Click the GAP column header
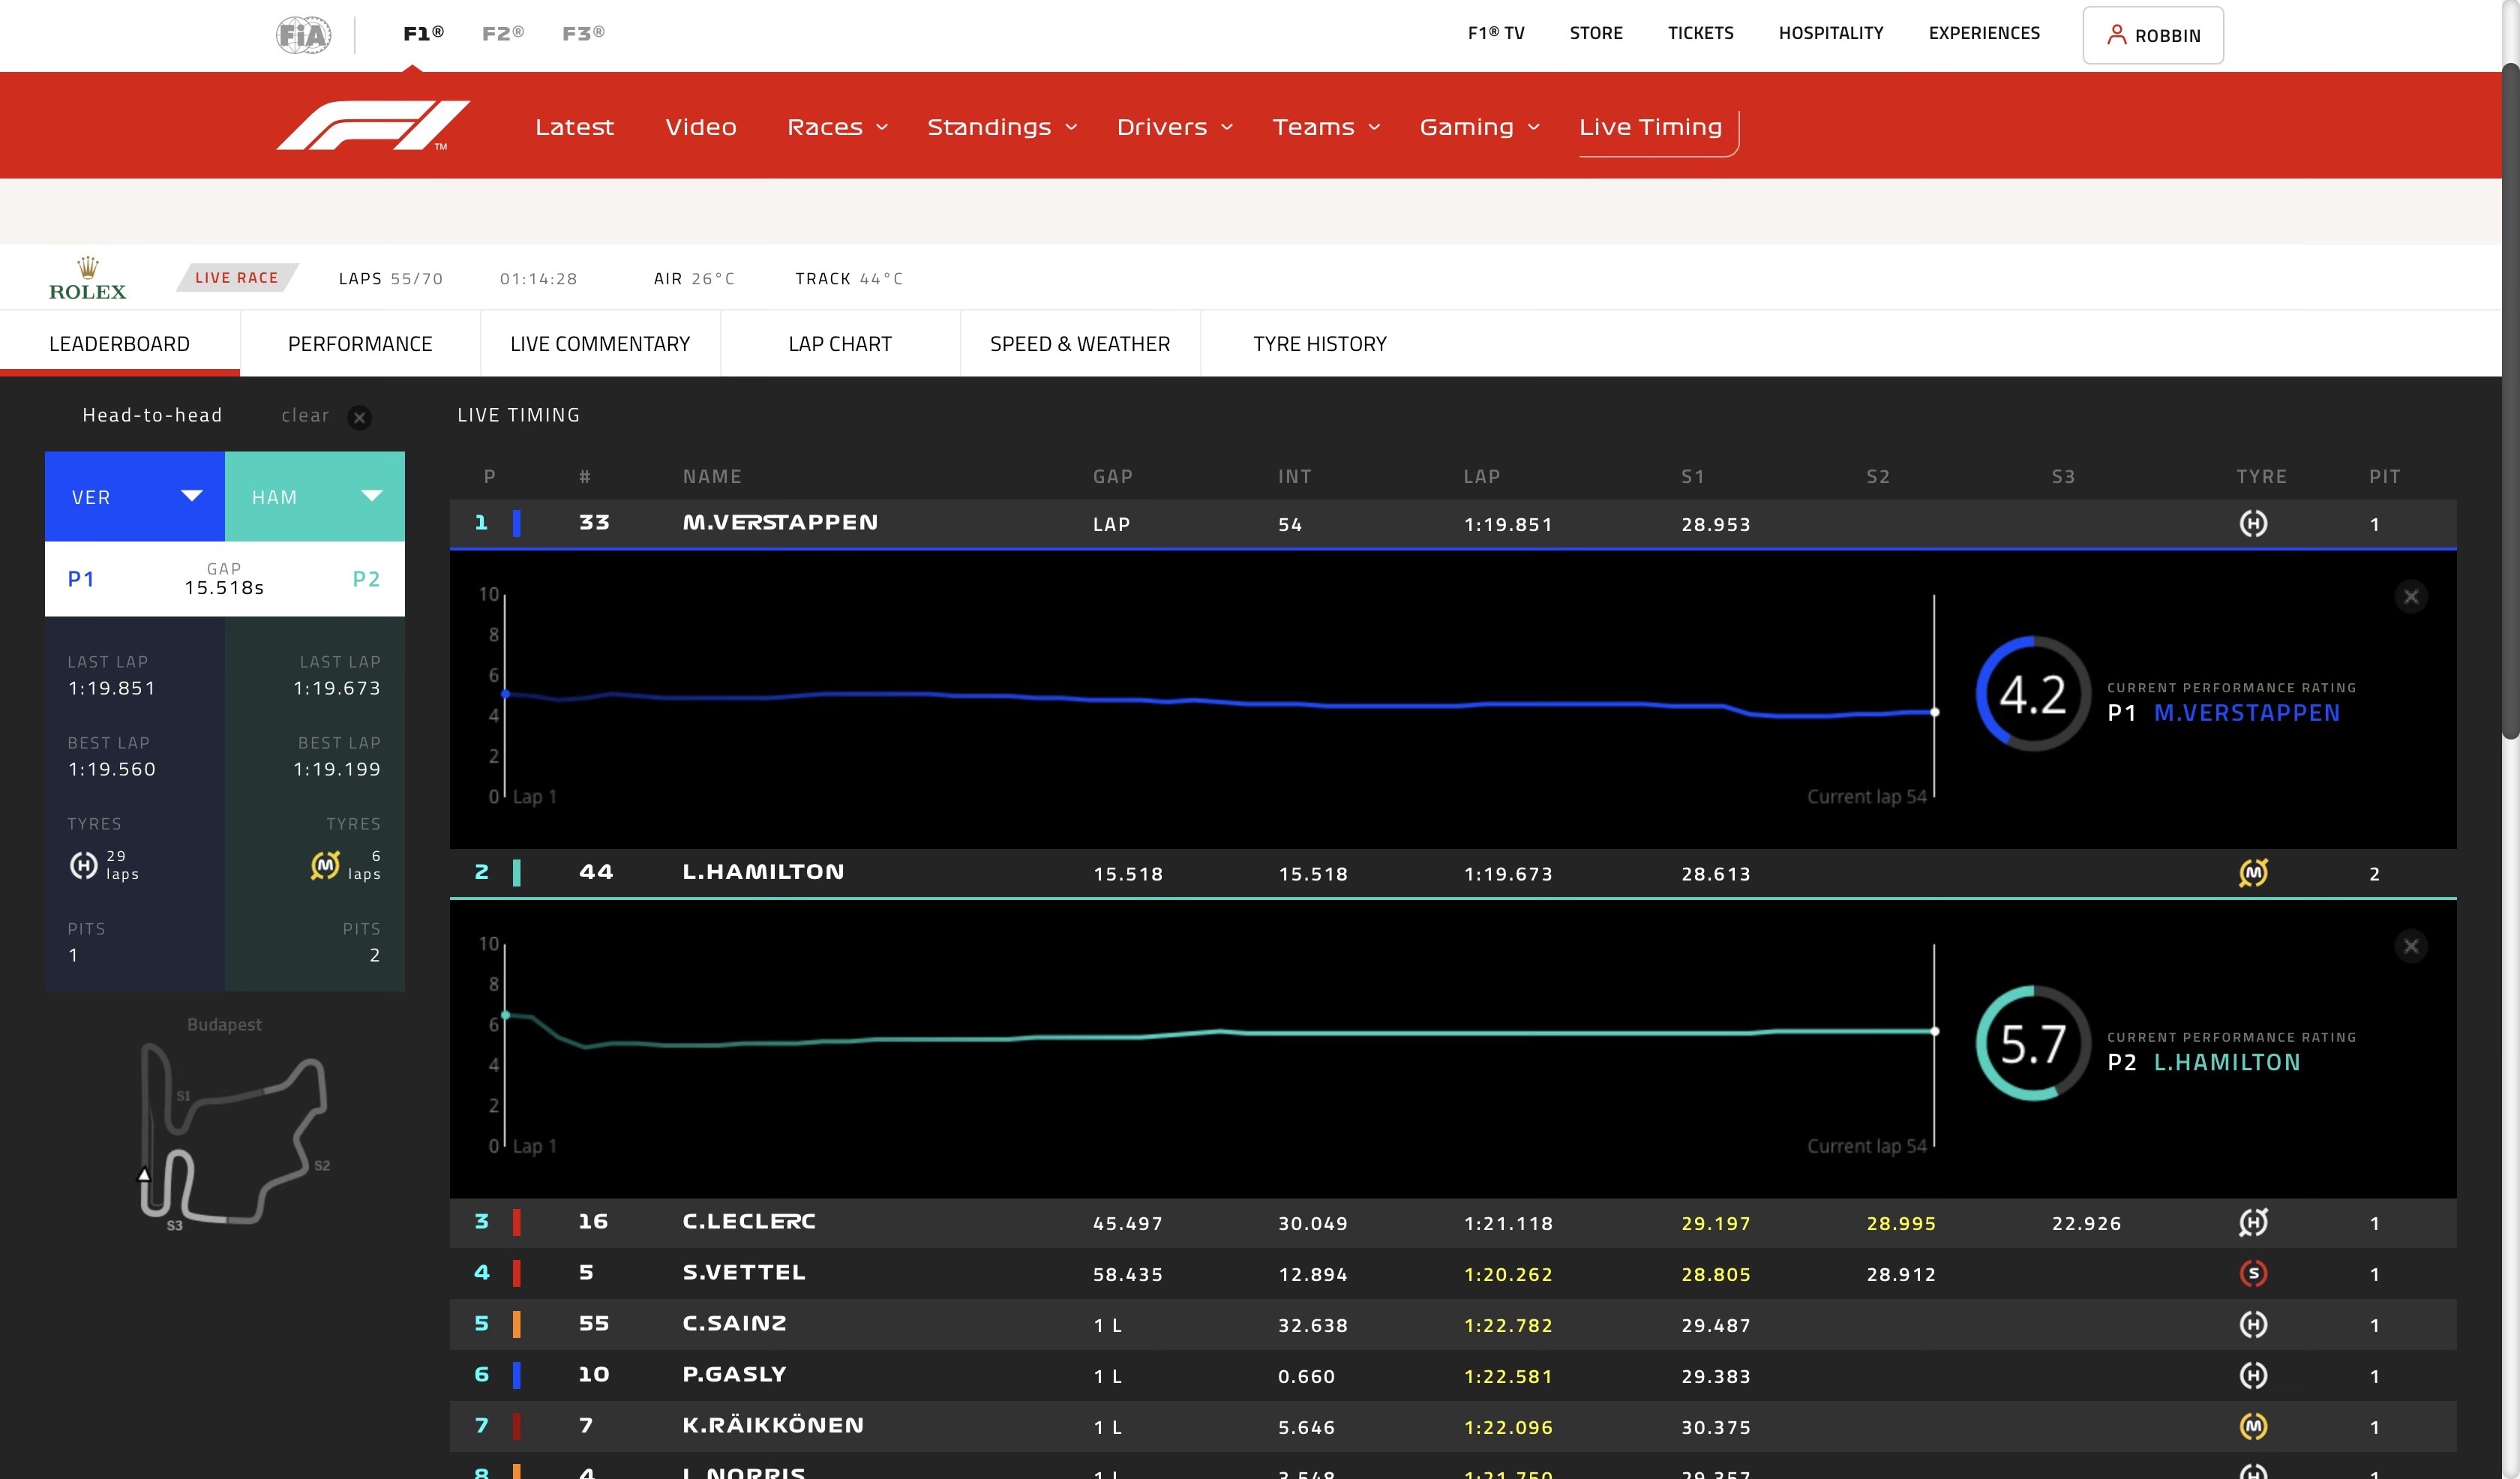Image resolution: width=2520 pixels, height=1479 pixels. [1112, 477]
